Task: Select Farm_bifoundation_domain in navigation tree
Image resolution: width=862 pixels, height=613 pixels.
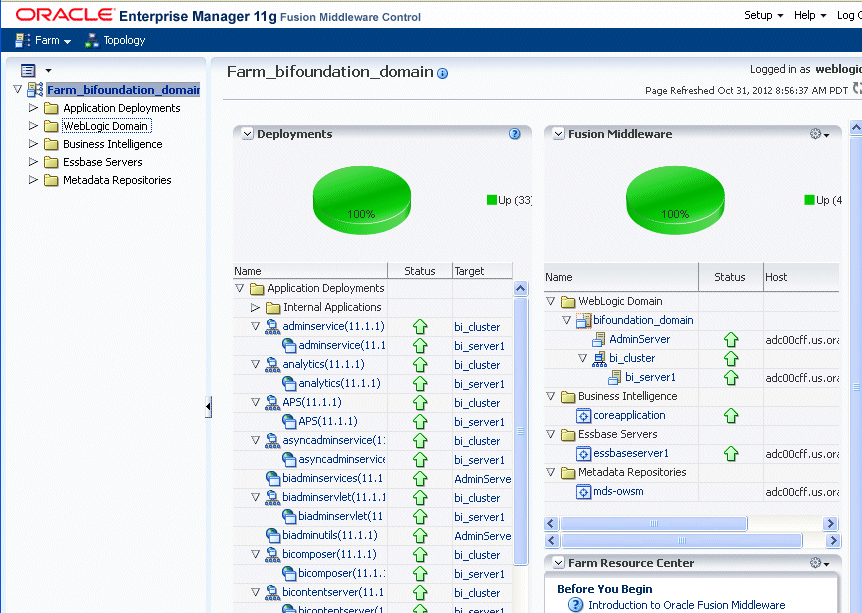Action: 123,90
